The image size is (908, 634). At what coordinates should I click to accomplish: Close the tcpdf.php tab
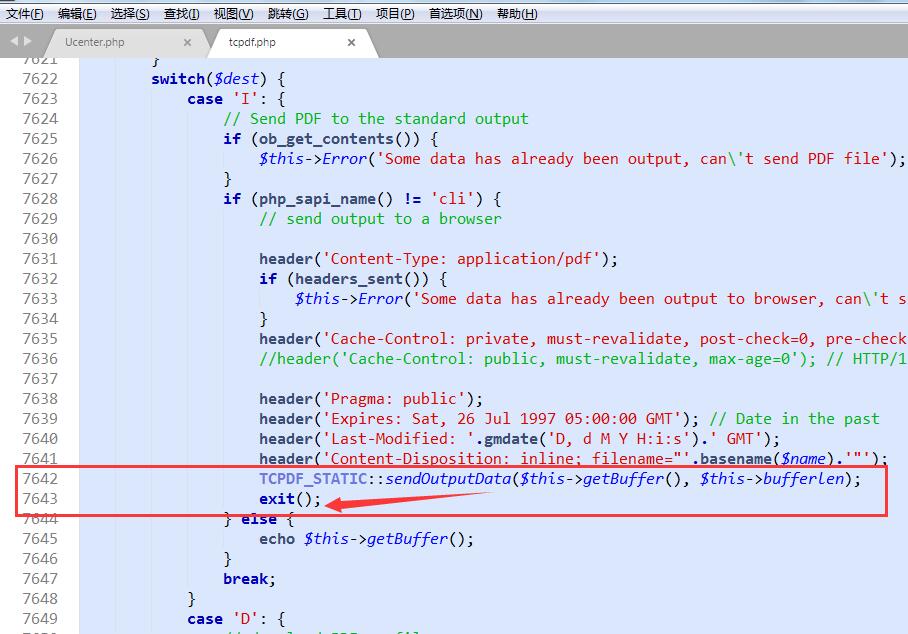click(351, 43)
